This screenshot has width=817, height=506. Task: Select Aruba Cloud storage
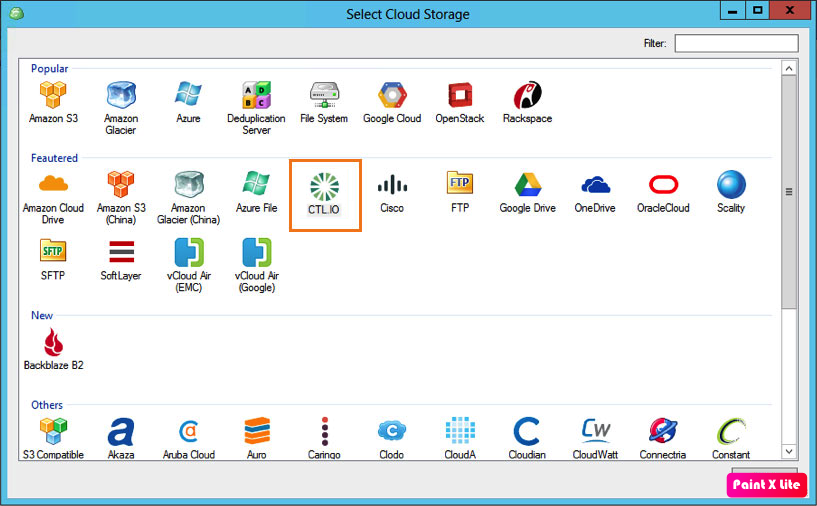[189, 431]
